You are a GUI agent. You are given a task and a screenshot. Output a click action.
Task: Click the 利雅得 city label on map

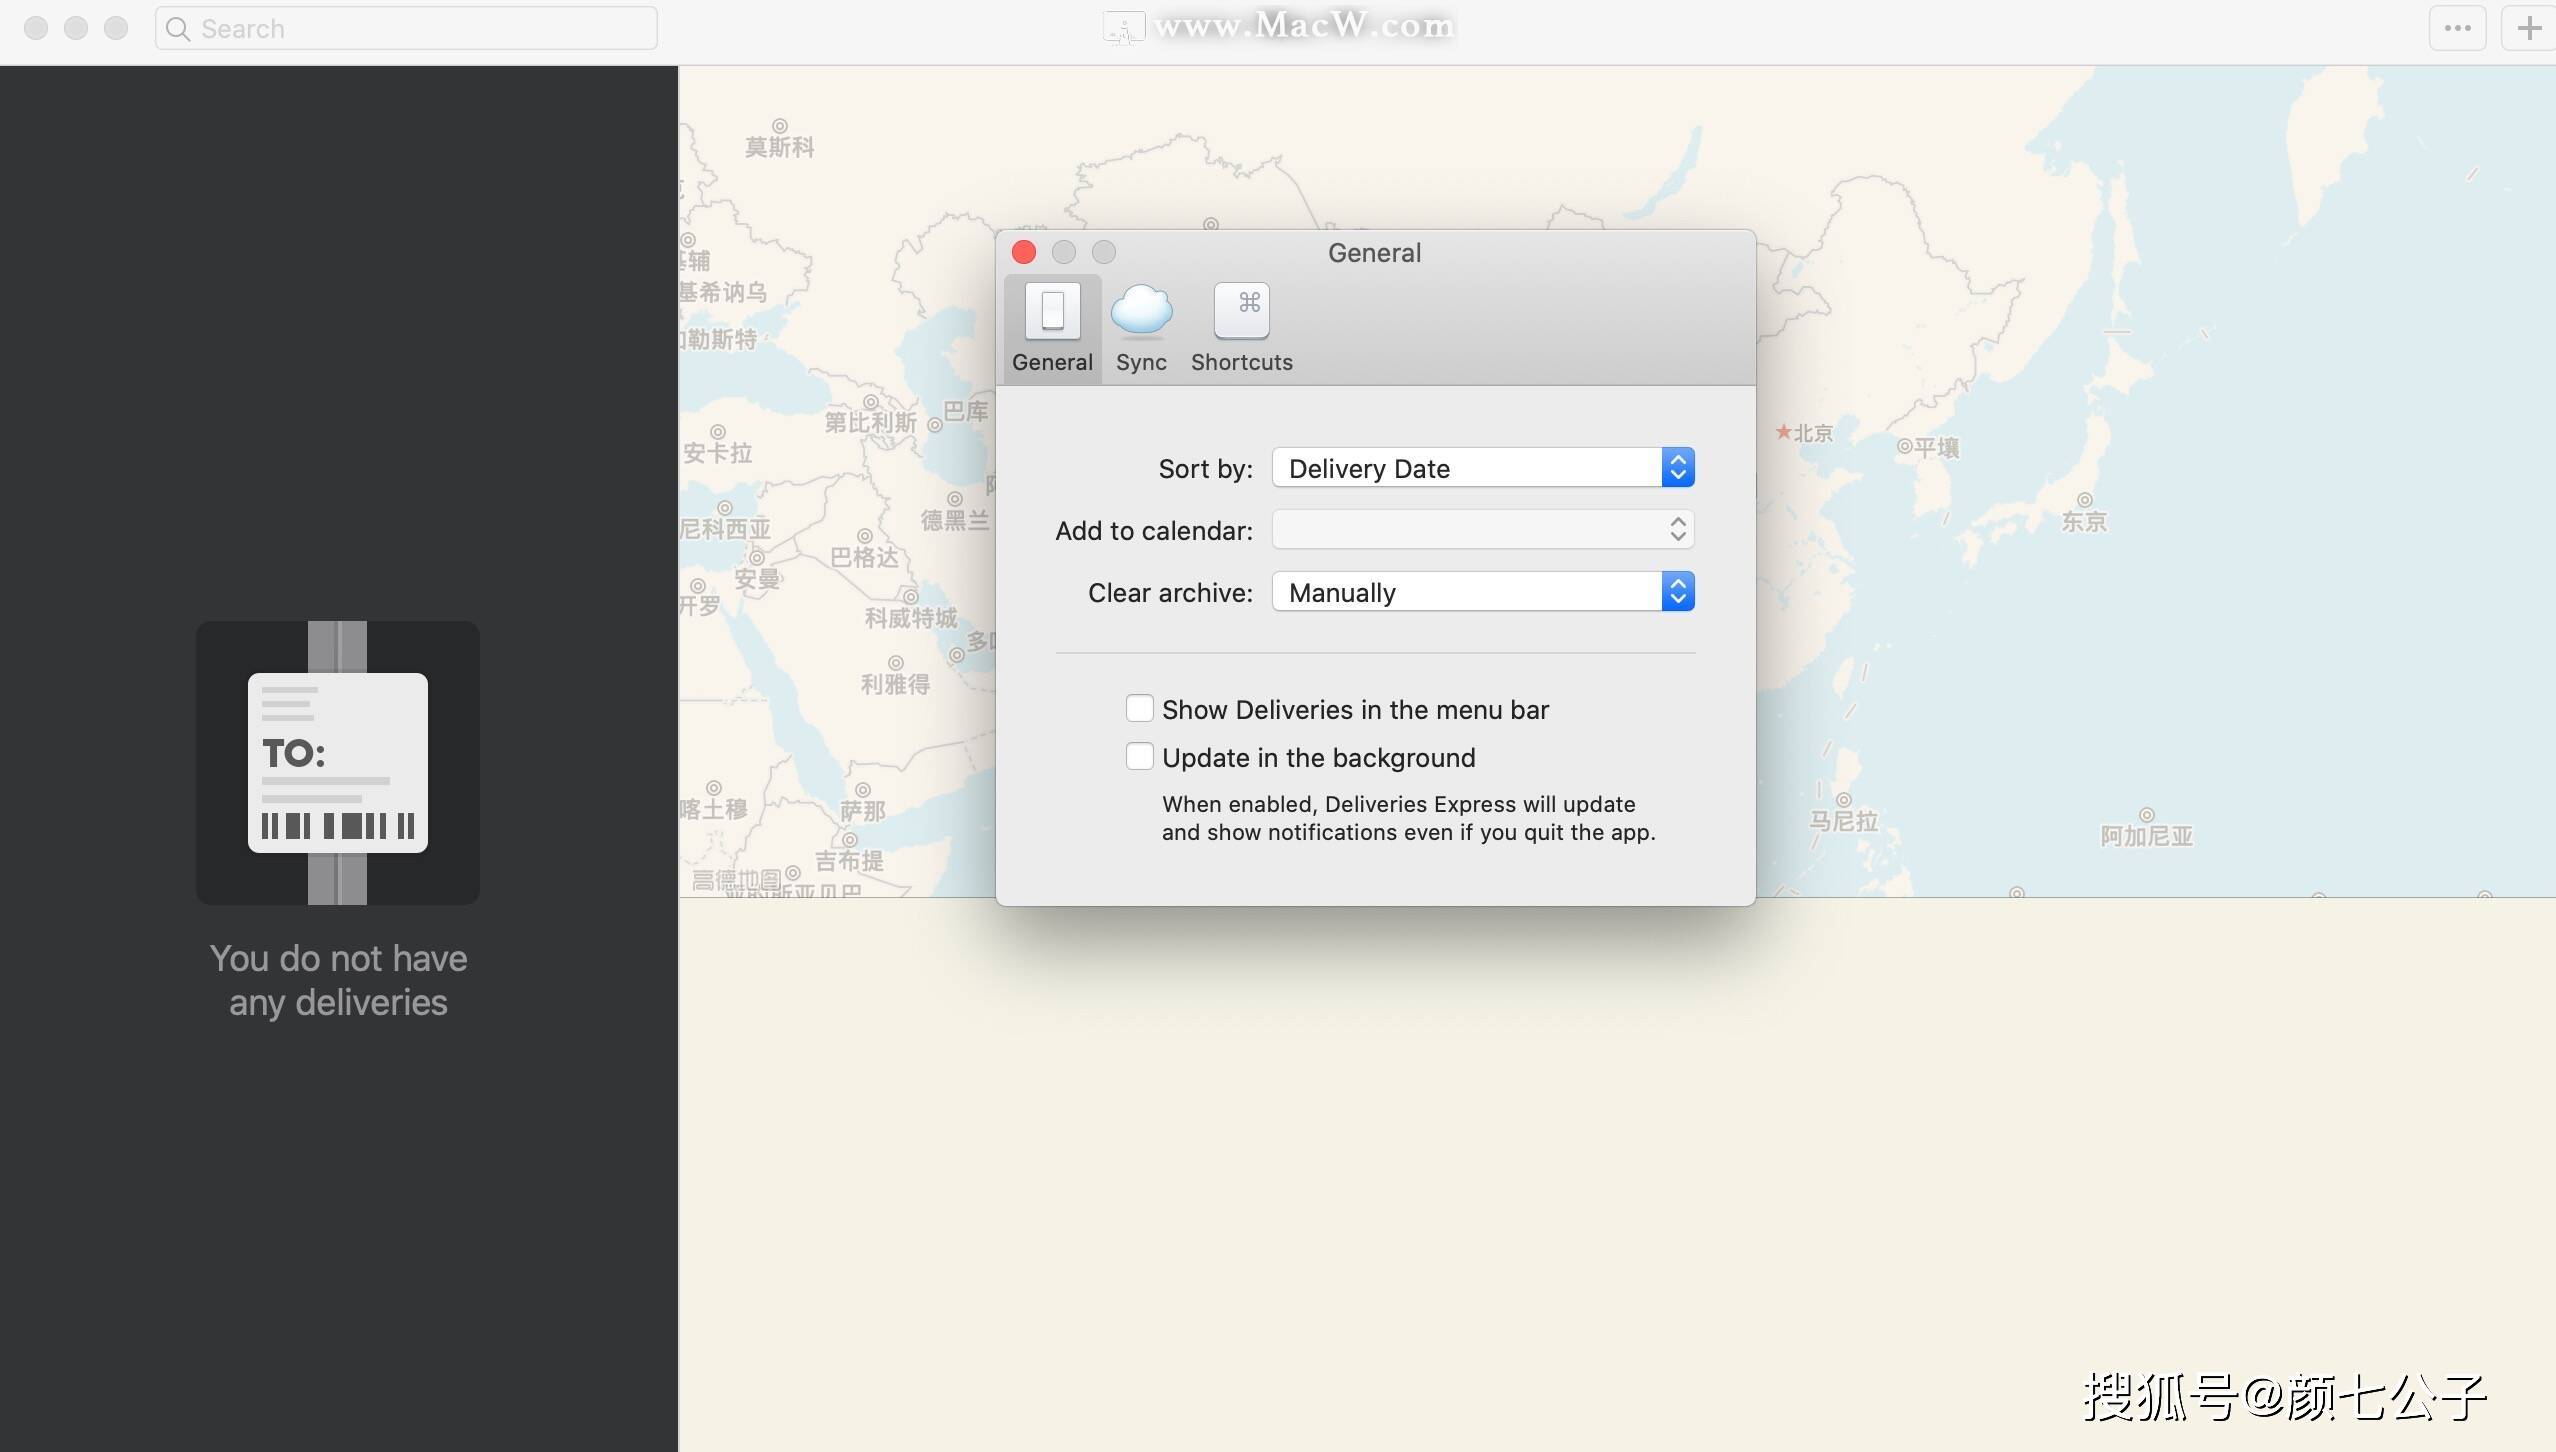[896, 685]
